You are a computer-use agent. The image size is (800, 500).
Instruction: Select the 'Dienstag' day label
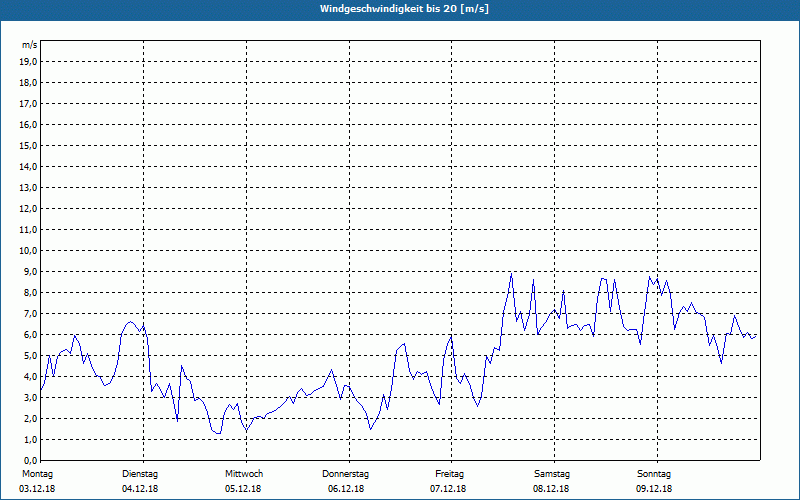point(140,474)
